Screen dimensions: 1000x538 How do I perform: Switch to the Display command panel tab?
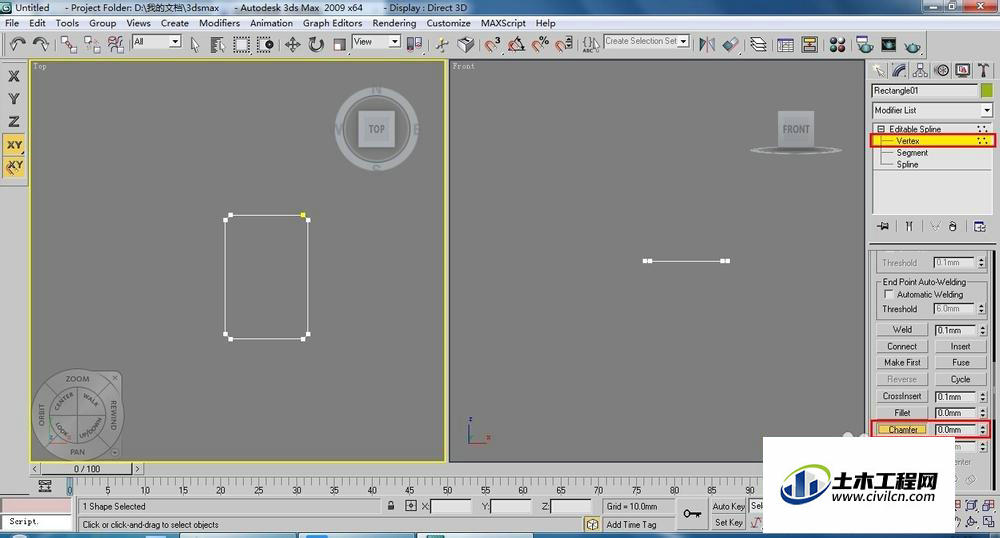pos(963,70)
